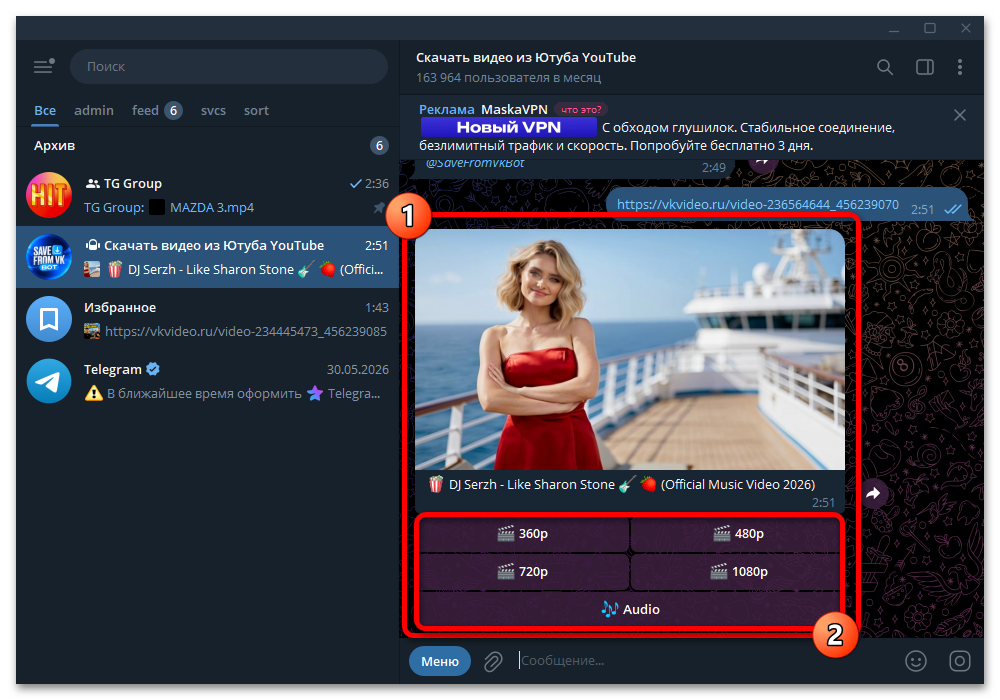
Task: Maximize the Telegram window
Action: click(930, 29)
